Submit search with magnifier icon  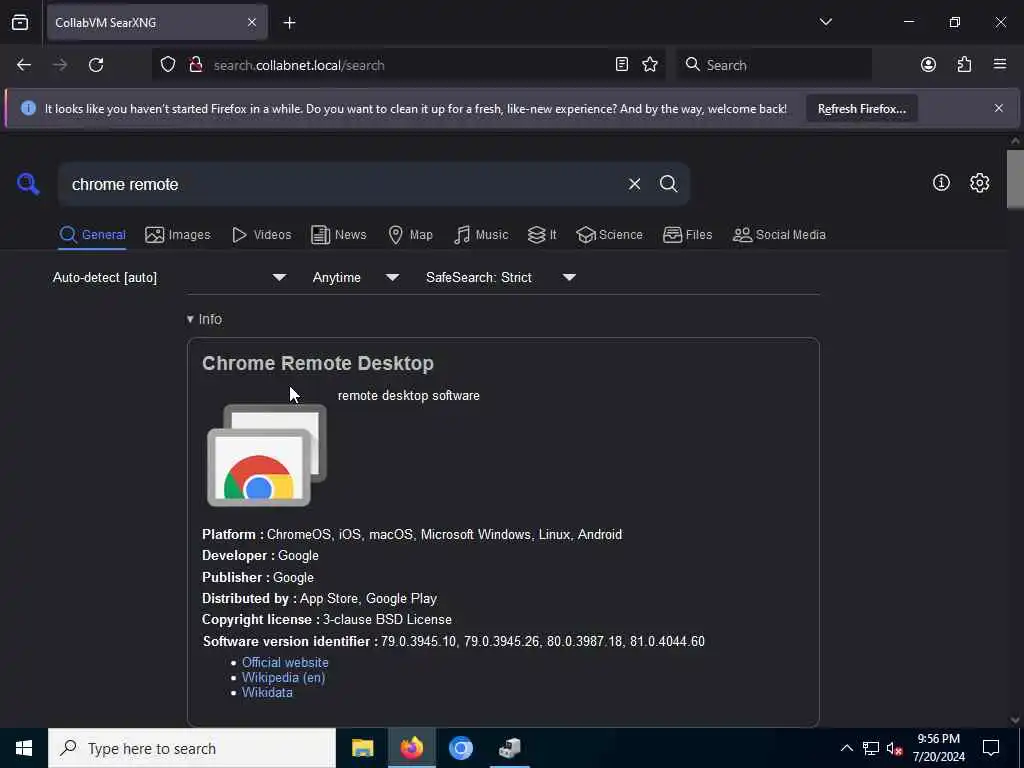click(x=668, y=184)
